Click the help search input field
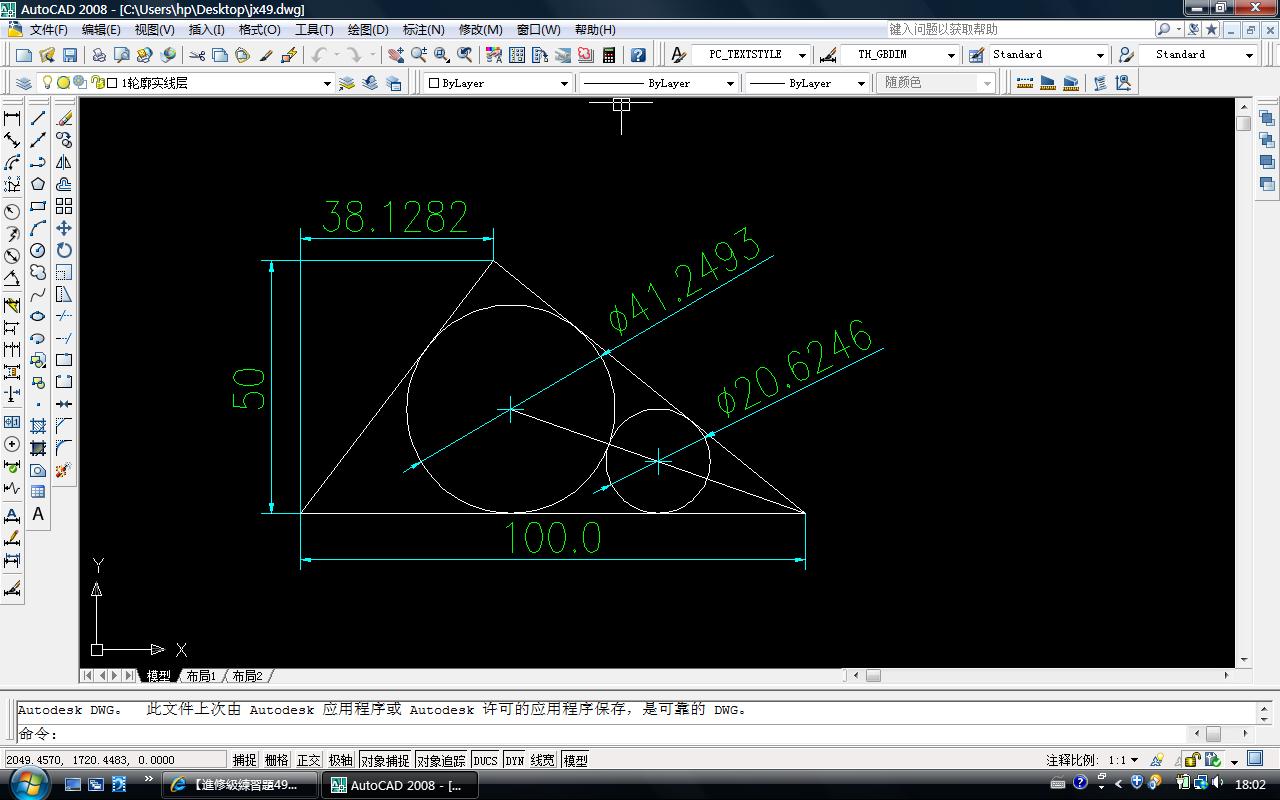The height and width of the screenshot is (800, 1280). click(x=1020, y=29)
